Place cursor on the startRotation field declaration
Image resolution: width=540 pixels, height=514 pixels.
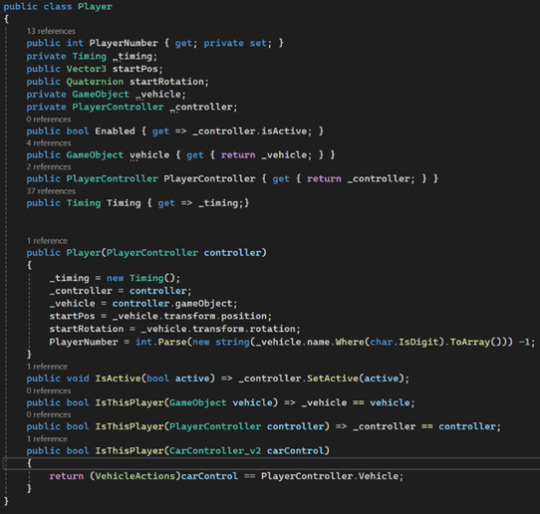click(167, 82)
